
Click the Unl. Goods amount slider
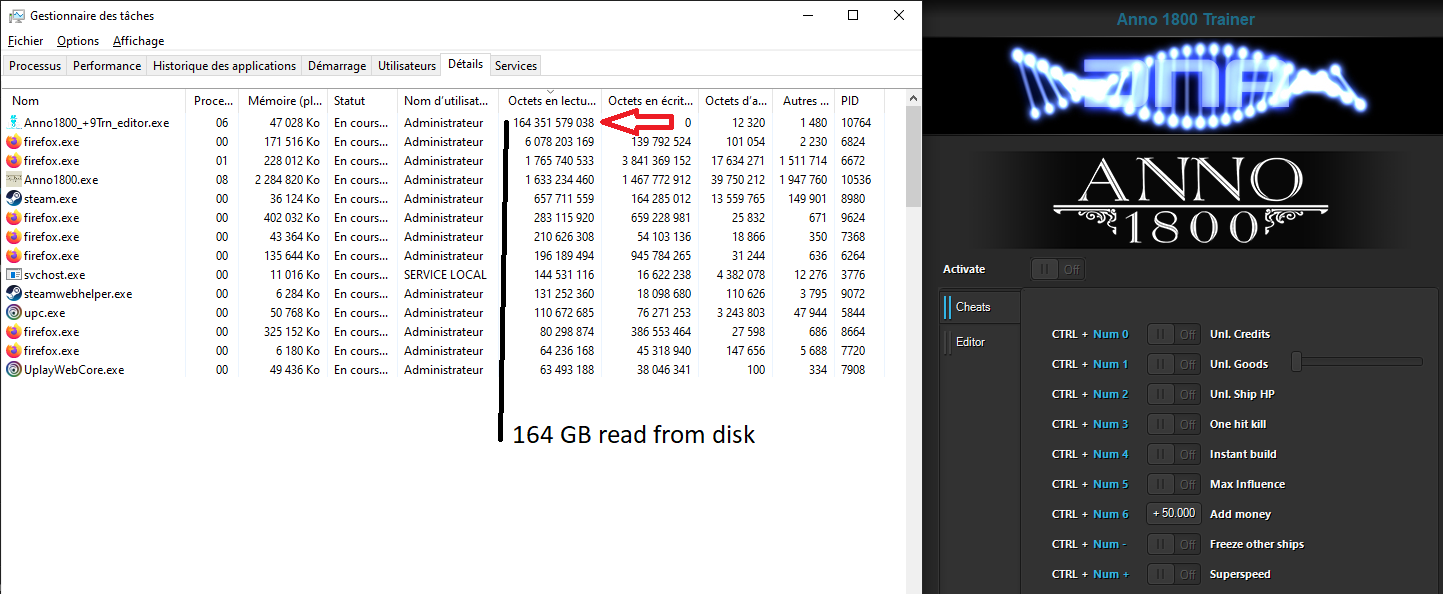[x=1357, y=362]
